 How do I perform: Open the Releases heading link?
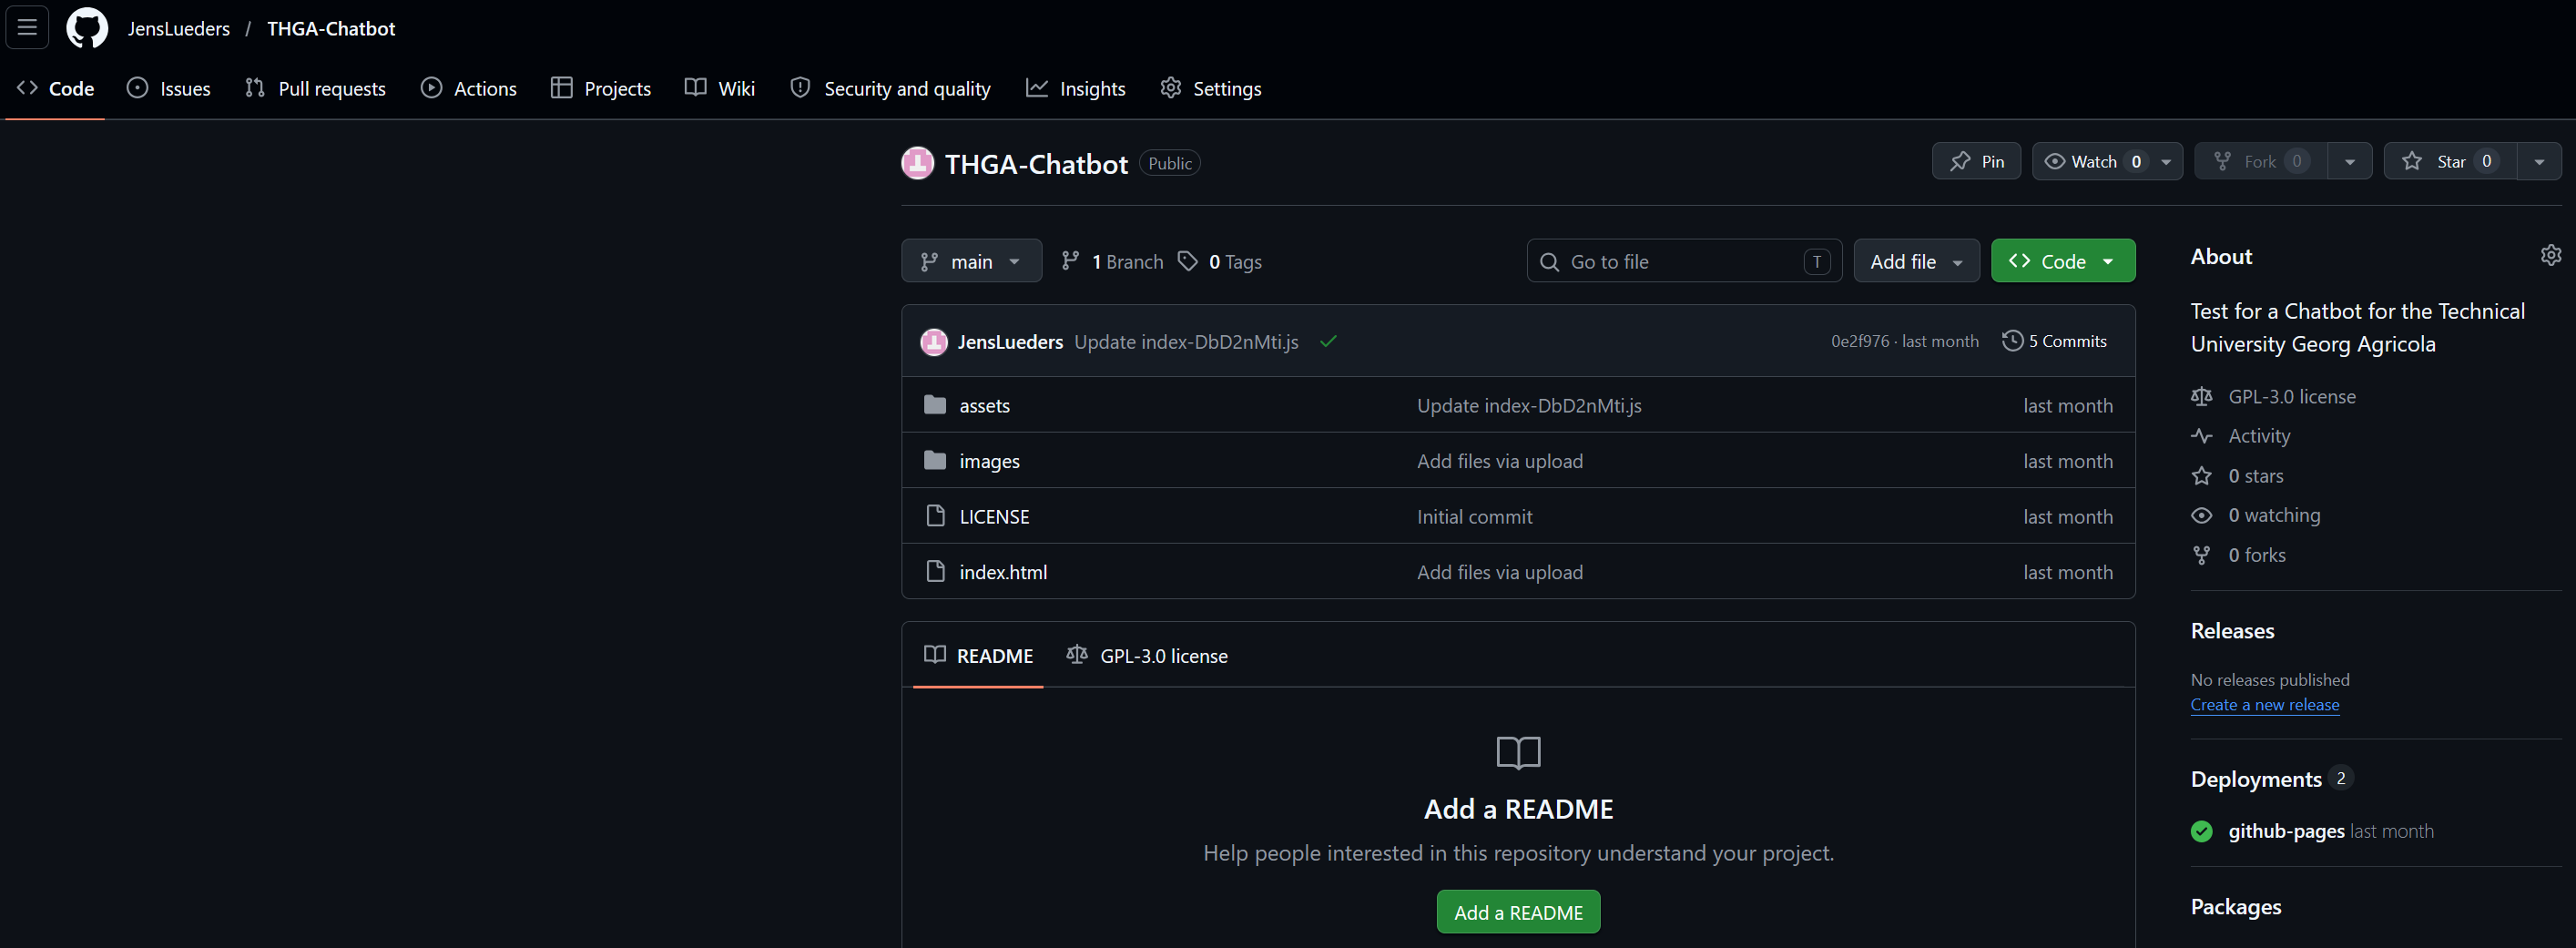tap(2232, 631)
